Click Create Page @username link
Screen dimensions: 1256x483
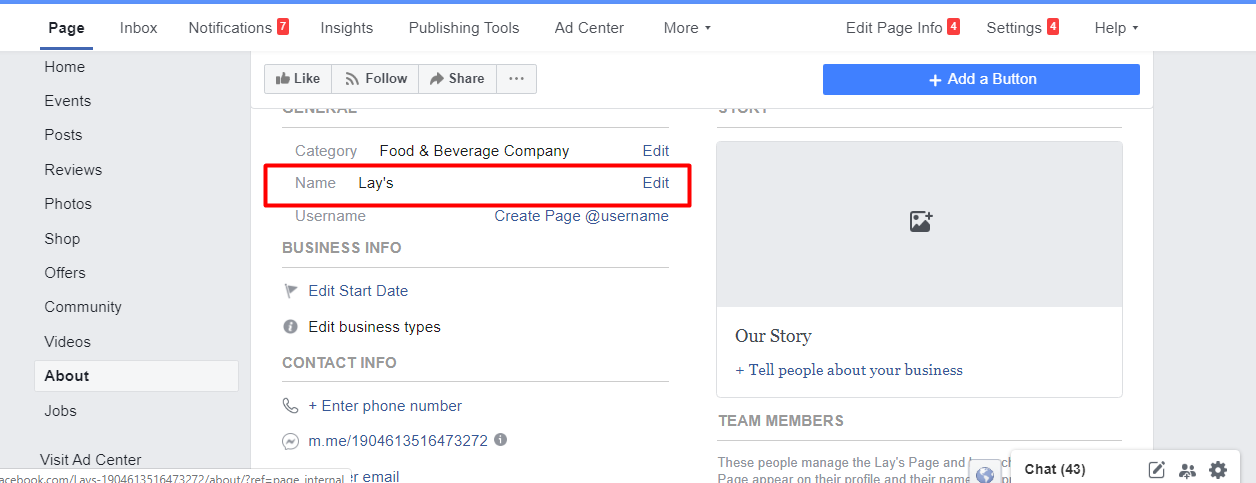click(x=582, y=216)
